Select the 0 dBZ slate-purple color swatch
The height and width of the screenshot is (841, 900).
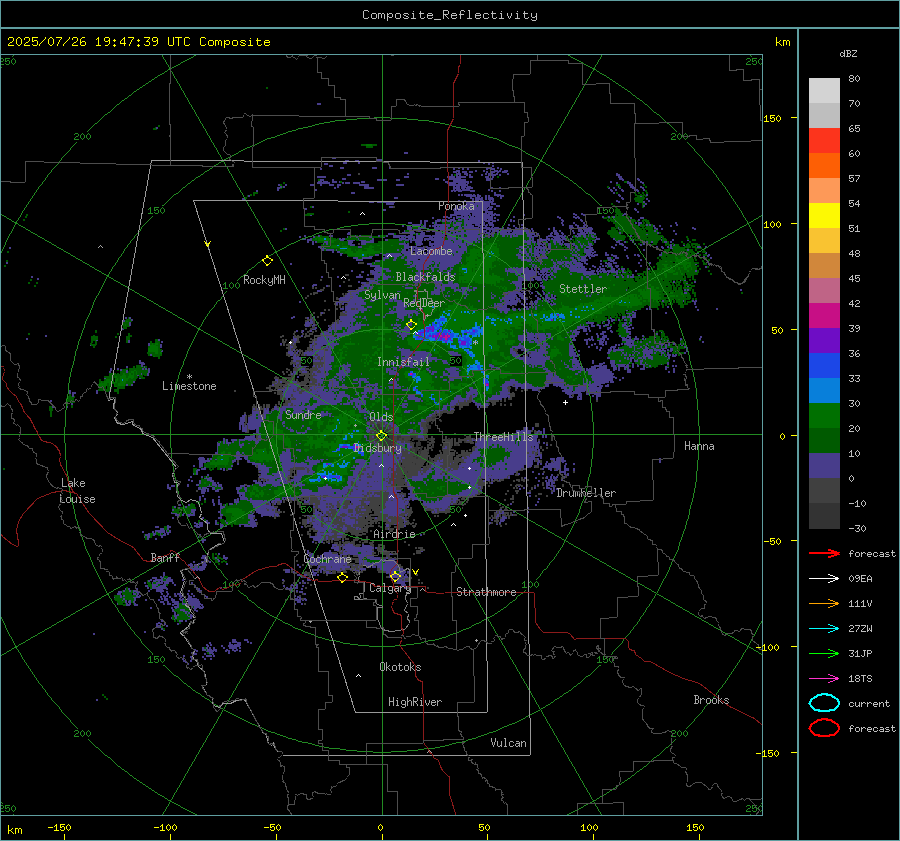tap(824, 466)
